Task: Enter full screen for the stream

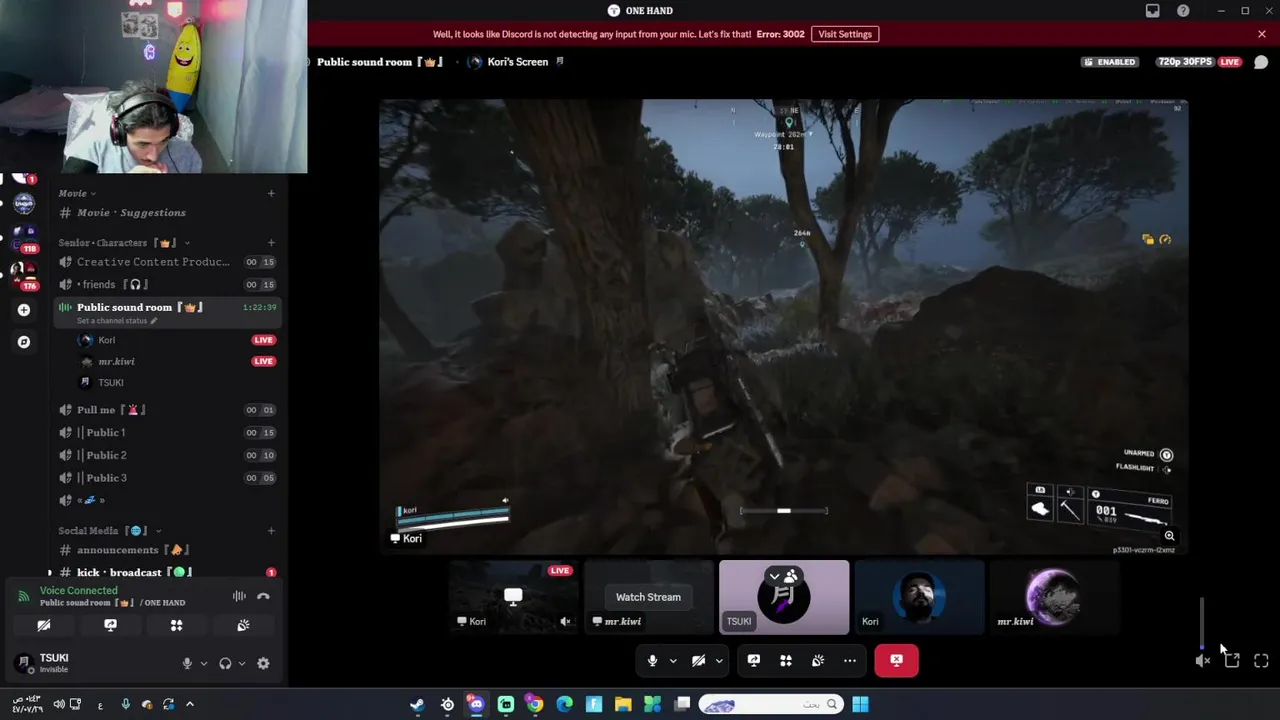Action: point(1261,660)
